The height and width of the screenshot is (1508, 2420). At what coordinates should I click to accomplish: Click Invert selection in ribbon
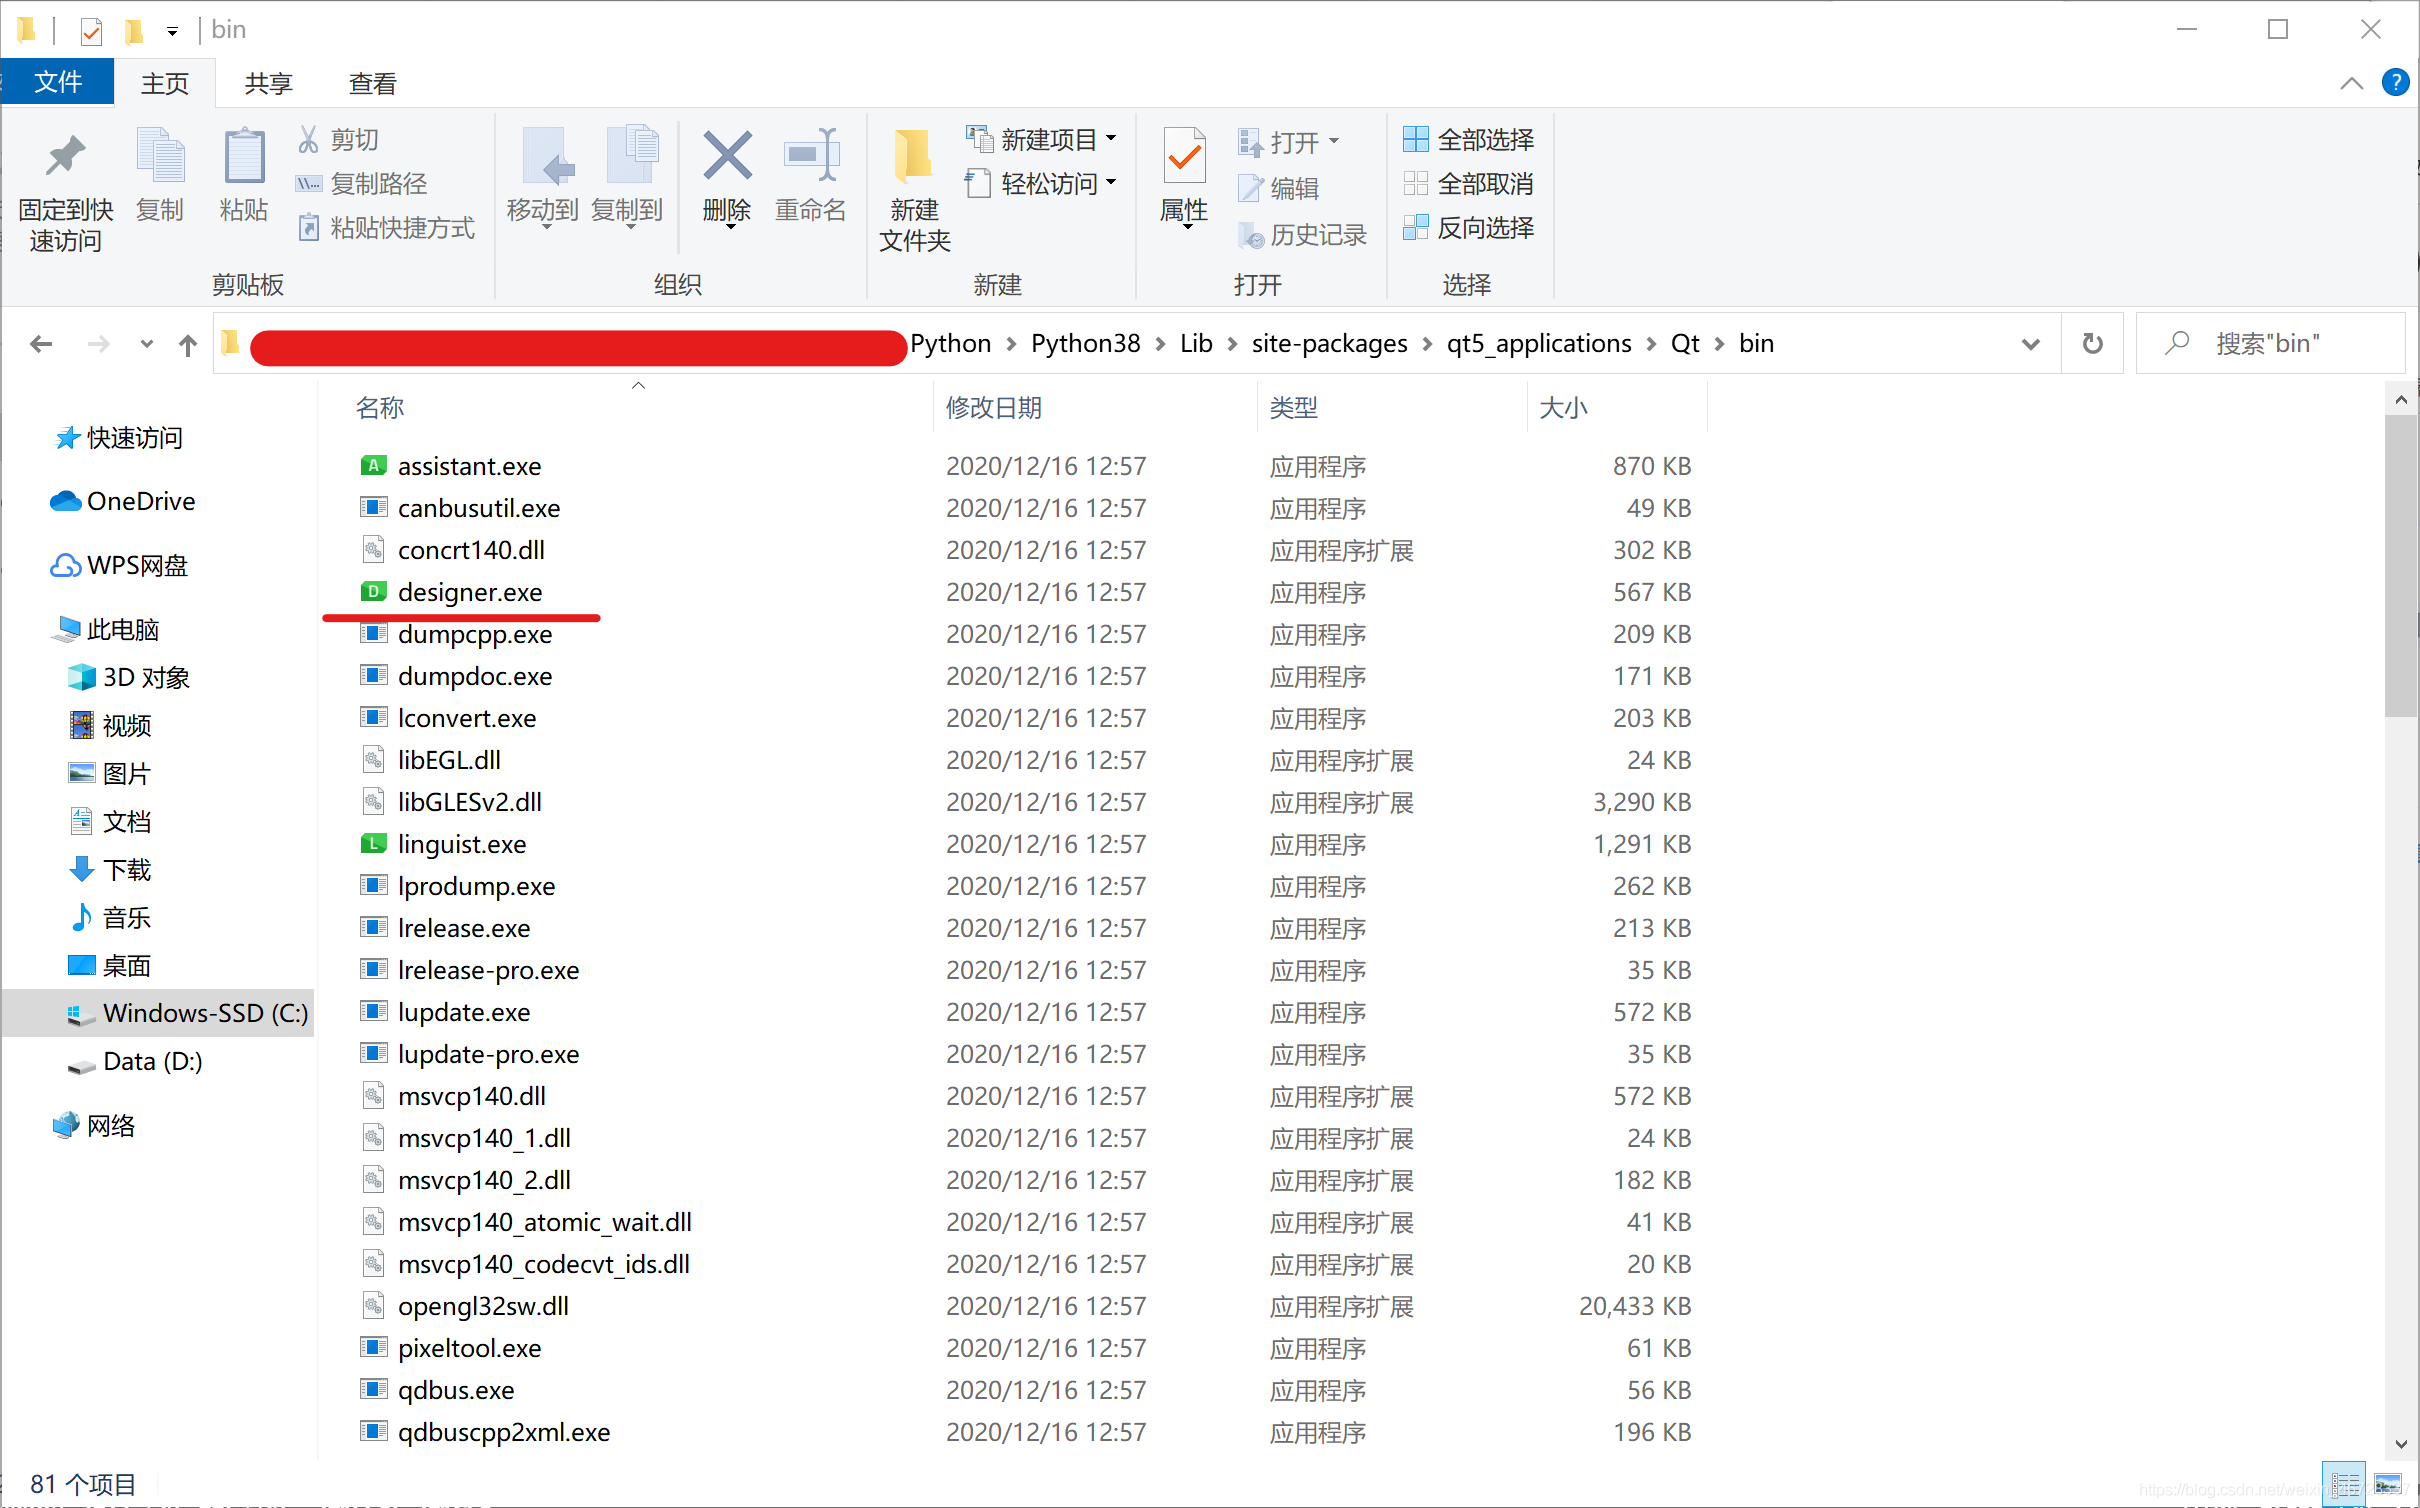coord(1468,227)
